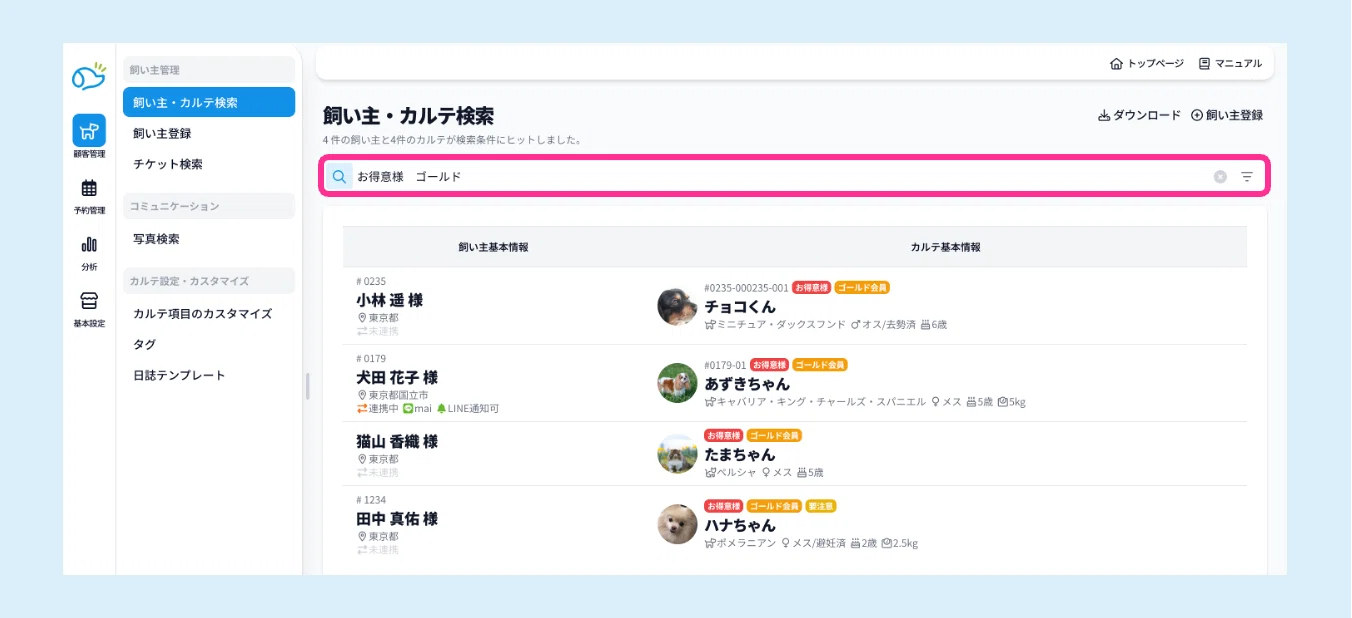Click たまちゃん photo thumbnail

(x=677, y=454)
